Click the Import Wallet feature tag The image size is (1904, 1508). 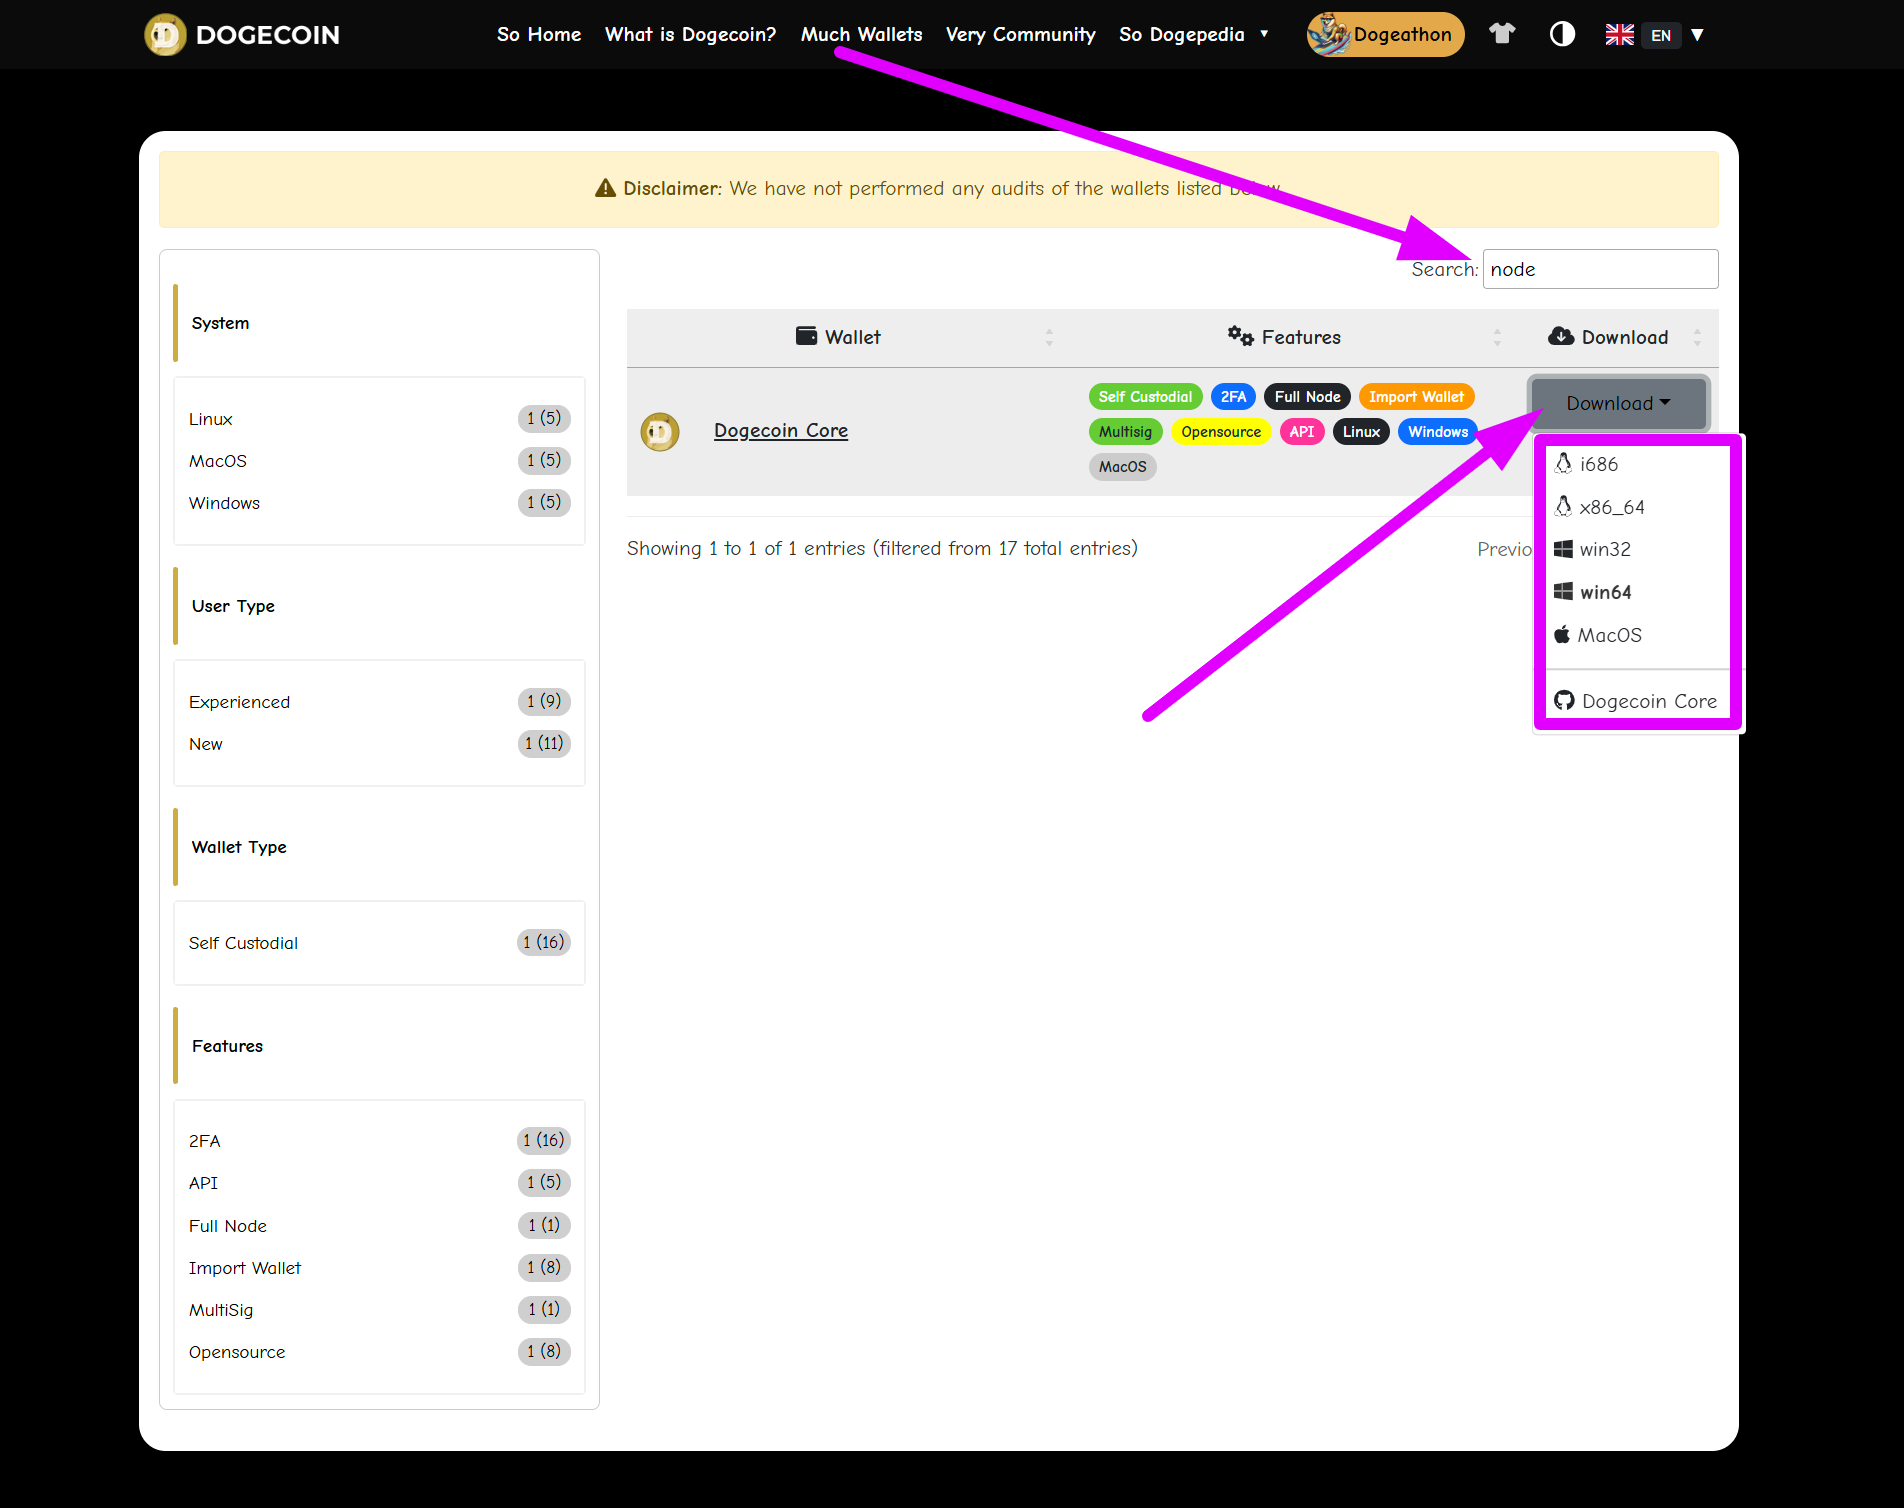(x=1416, y=397)
